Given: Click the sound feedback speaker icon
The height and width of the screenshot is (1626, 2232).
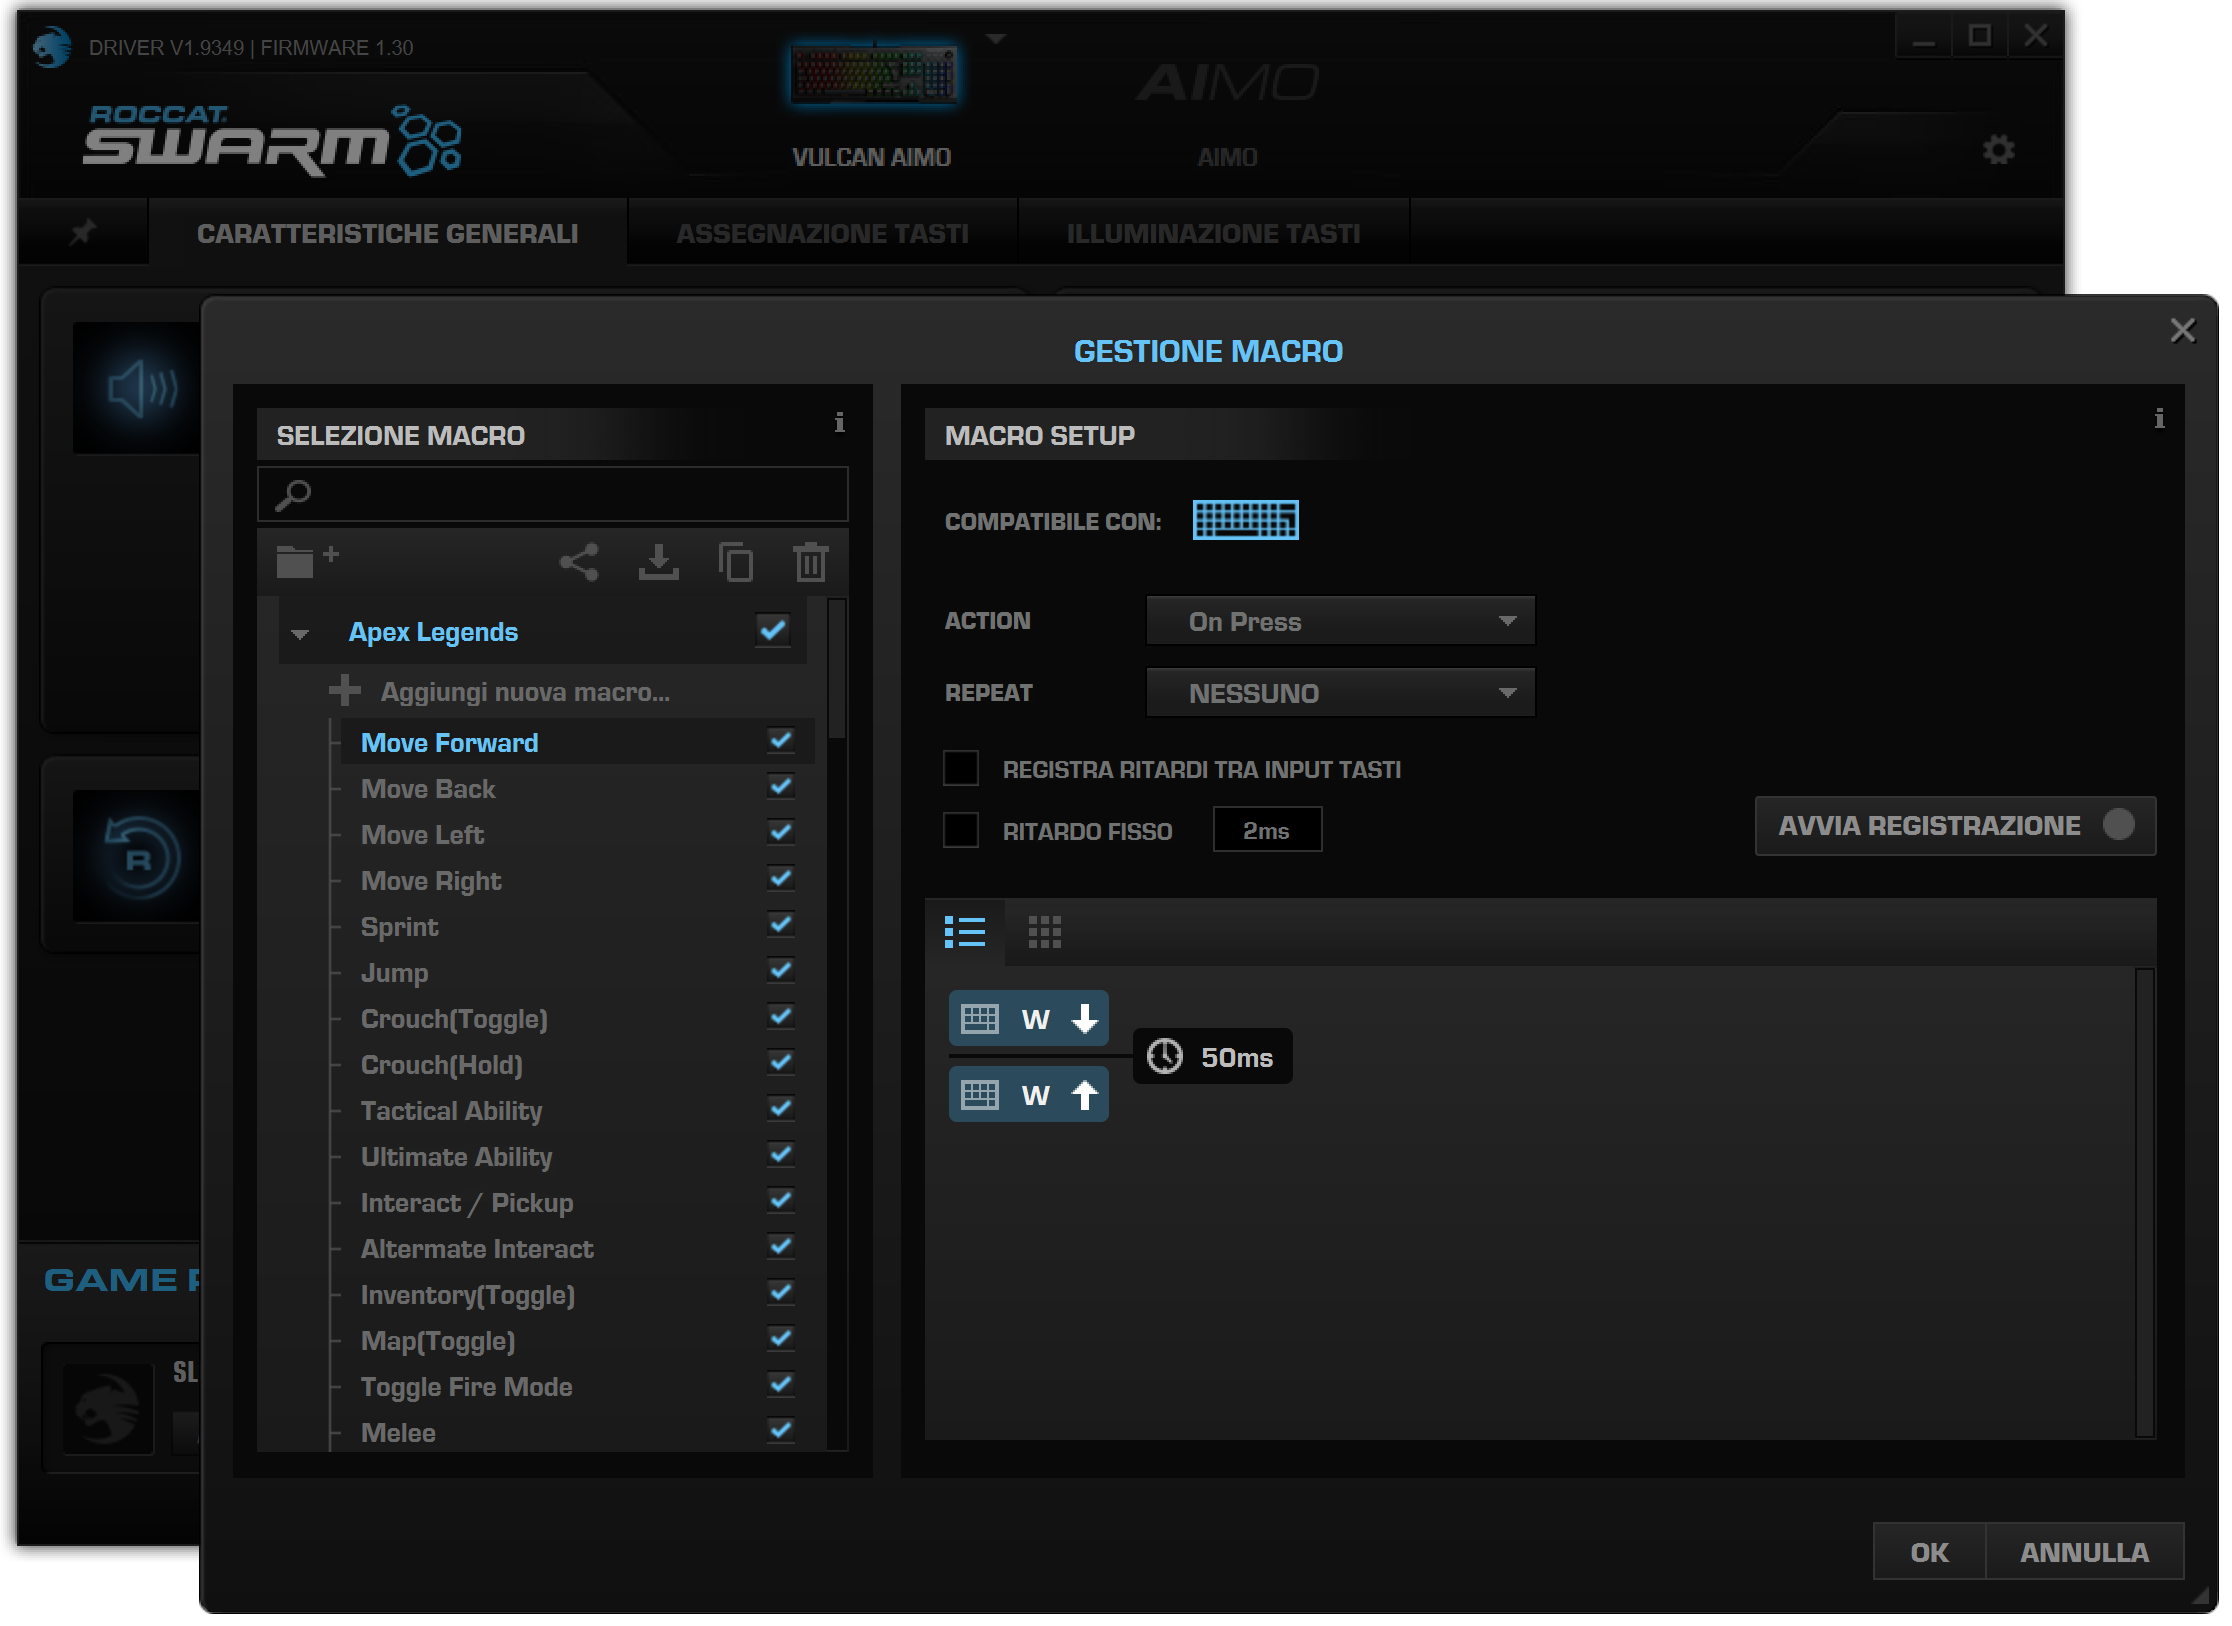Looking at the screenshot, I should (x=141, y=388).
